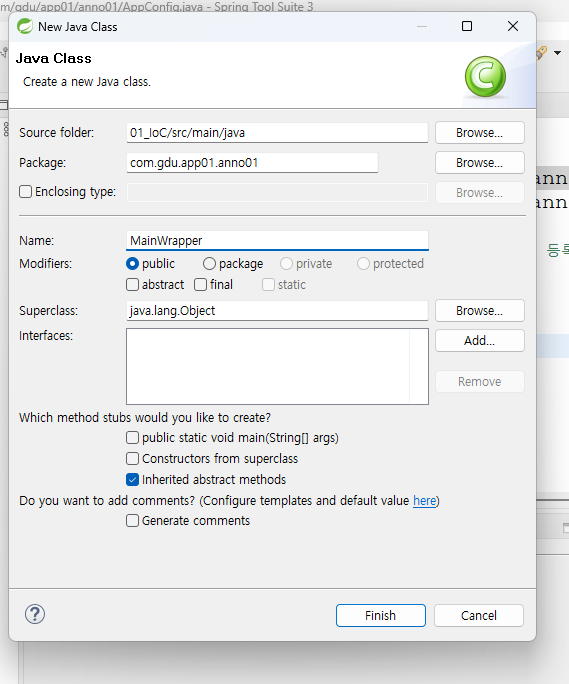
Task: Click the Spring leaf icon in title bar
Action: [x=25, y=26]
